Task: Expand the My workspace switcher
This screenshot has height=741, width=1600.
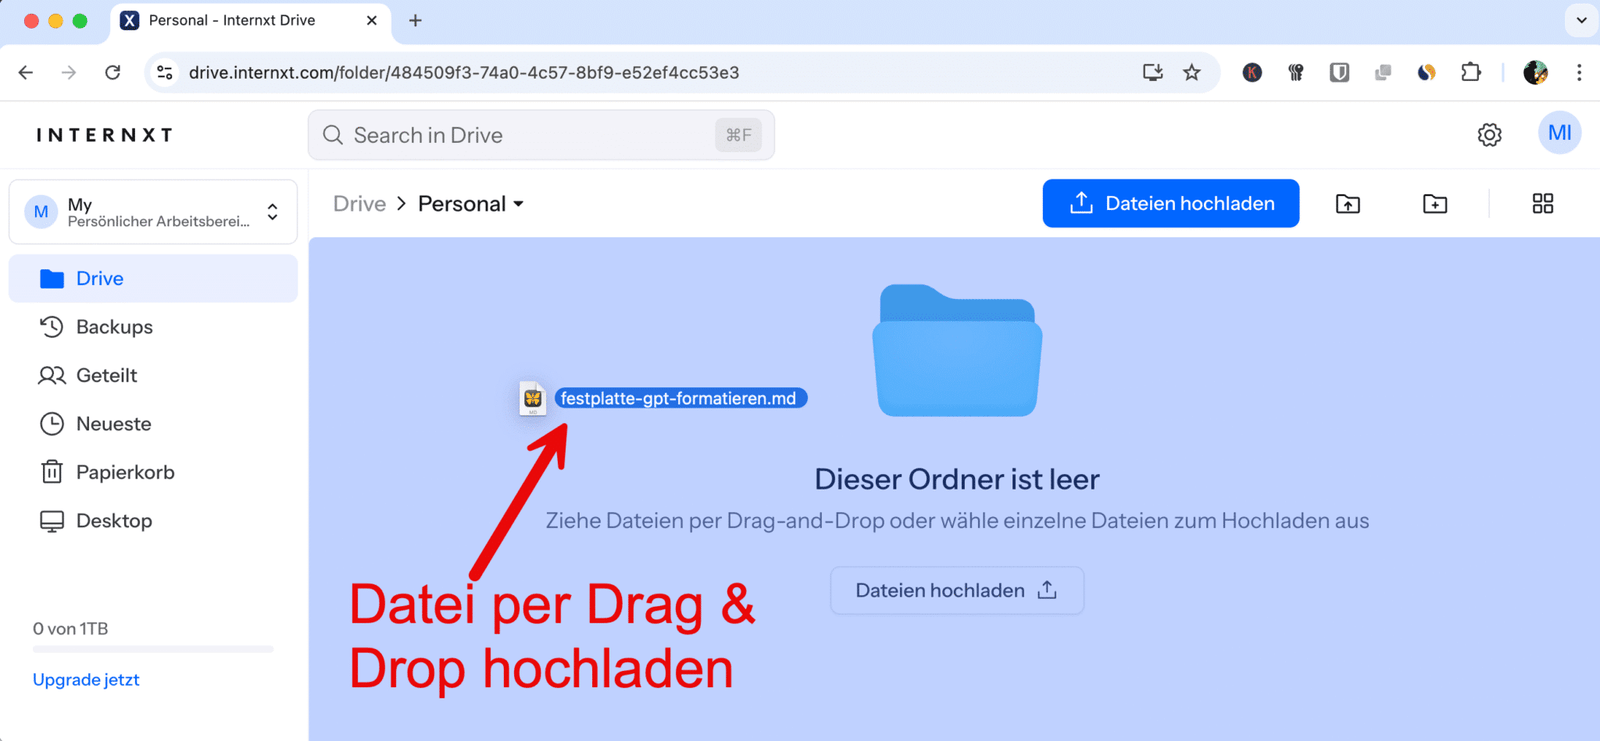Action: [x=153, y=212]
